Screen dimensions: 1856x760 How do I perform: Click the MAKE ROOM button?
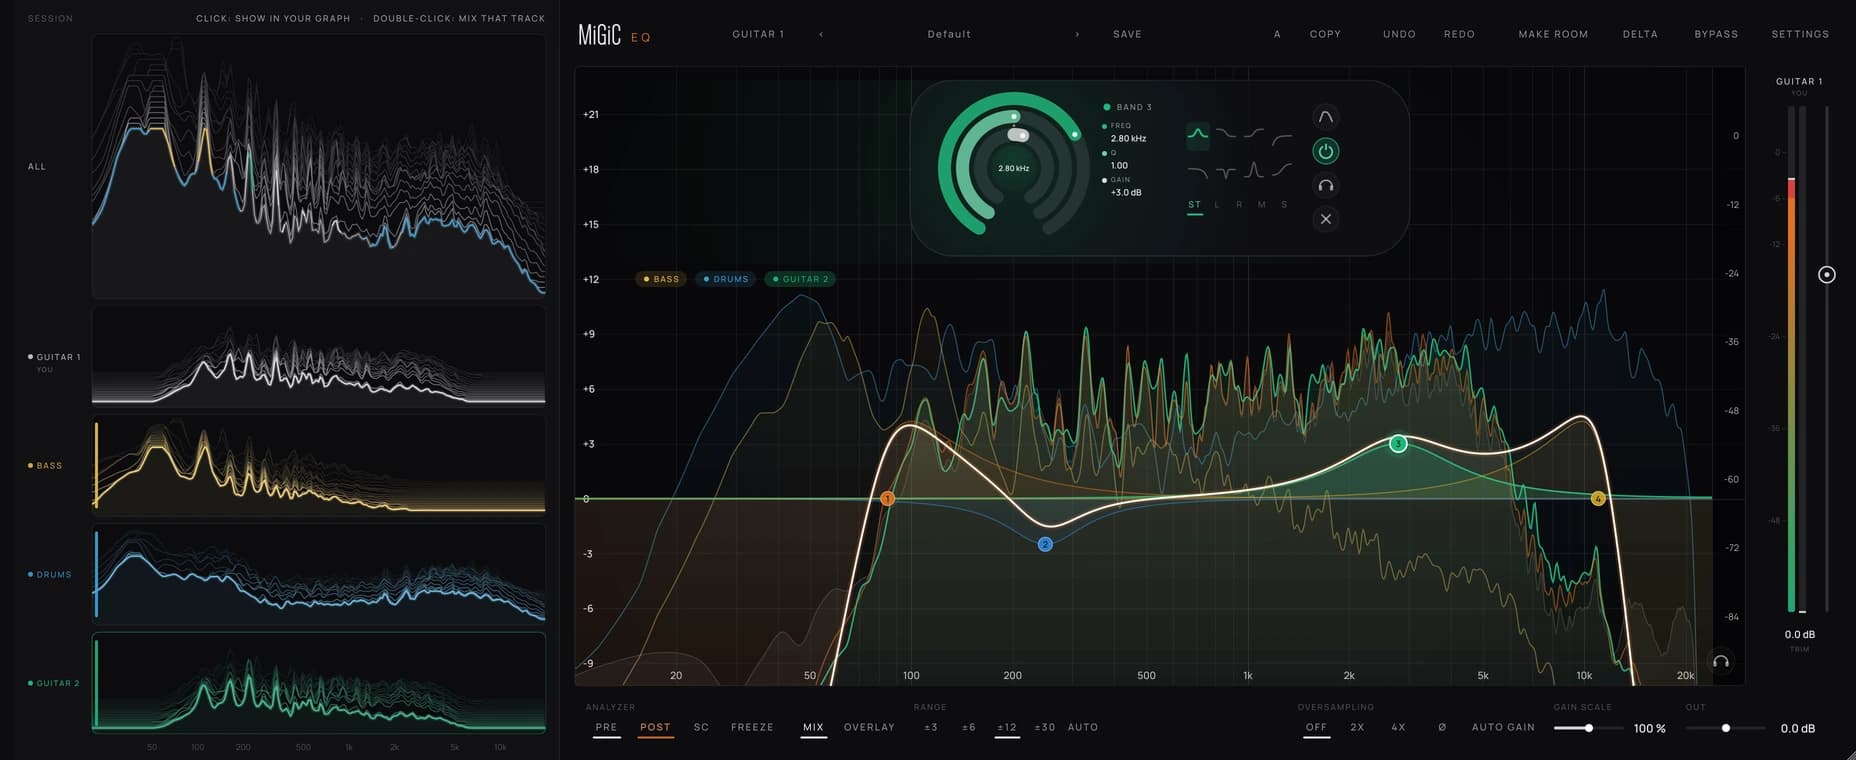click(x=1553, y=34)
